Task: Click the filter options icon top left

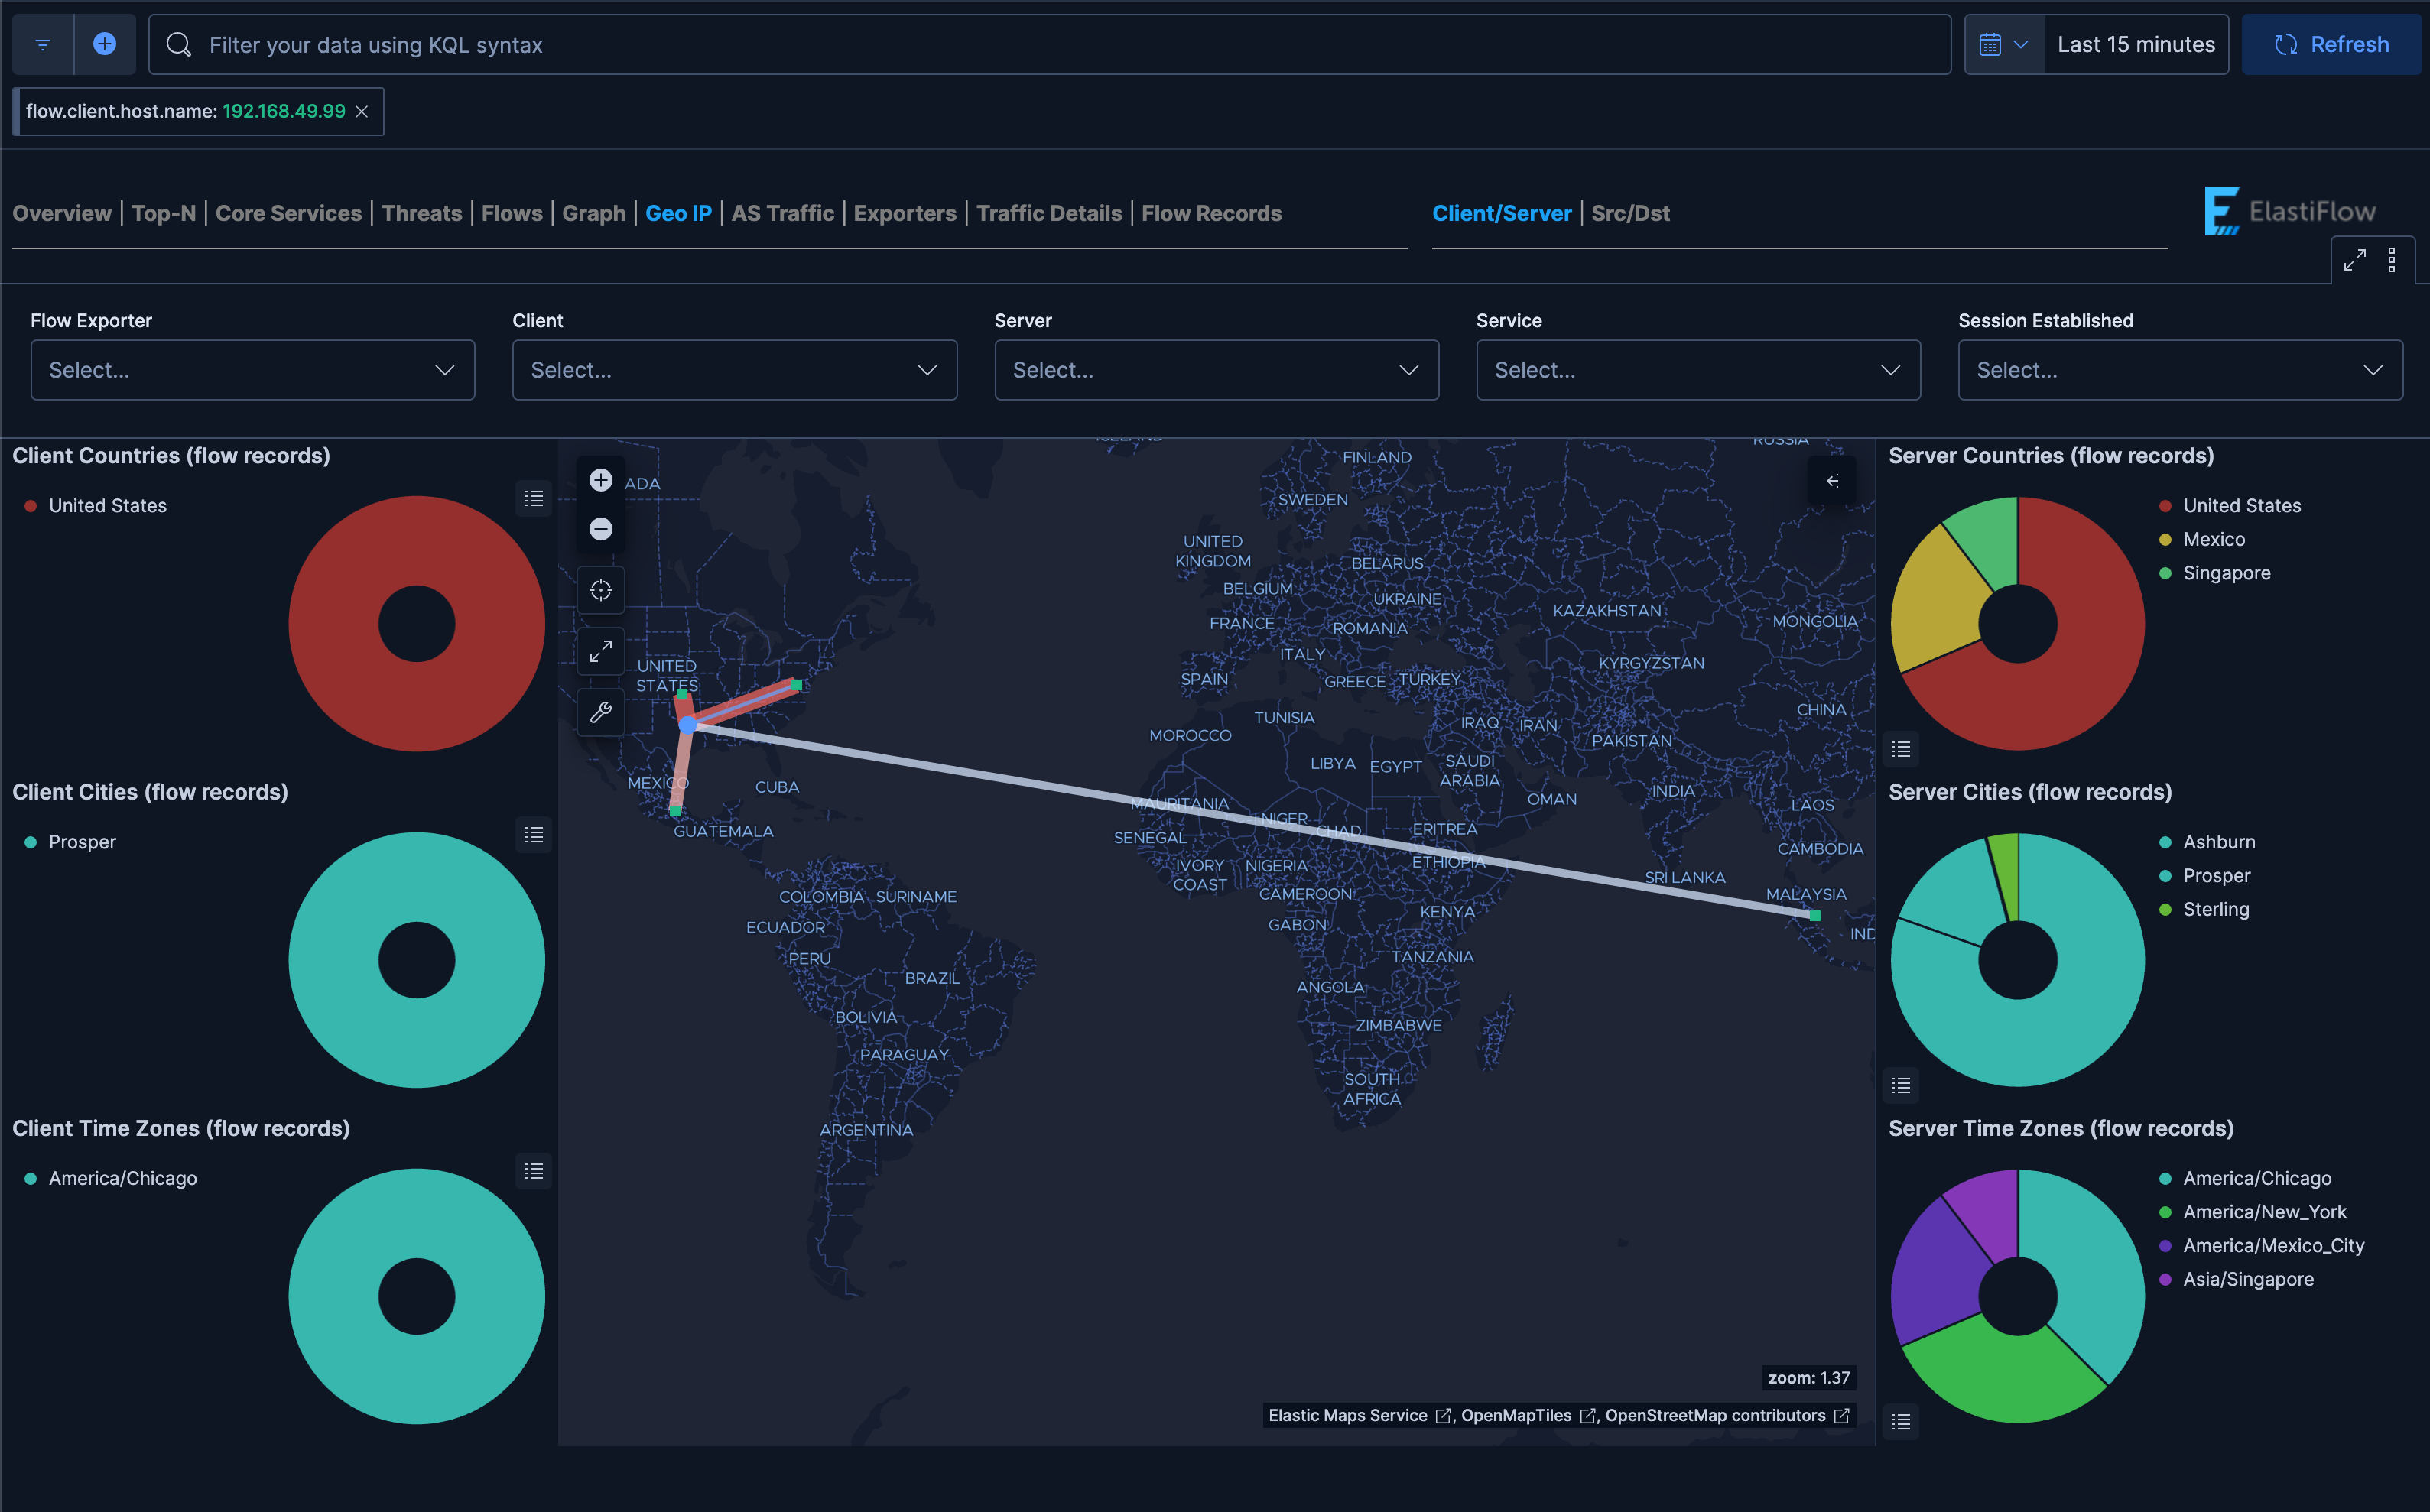Action: tap(41, 44)
